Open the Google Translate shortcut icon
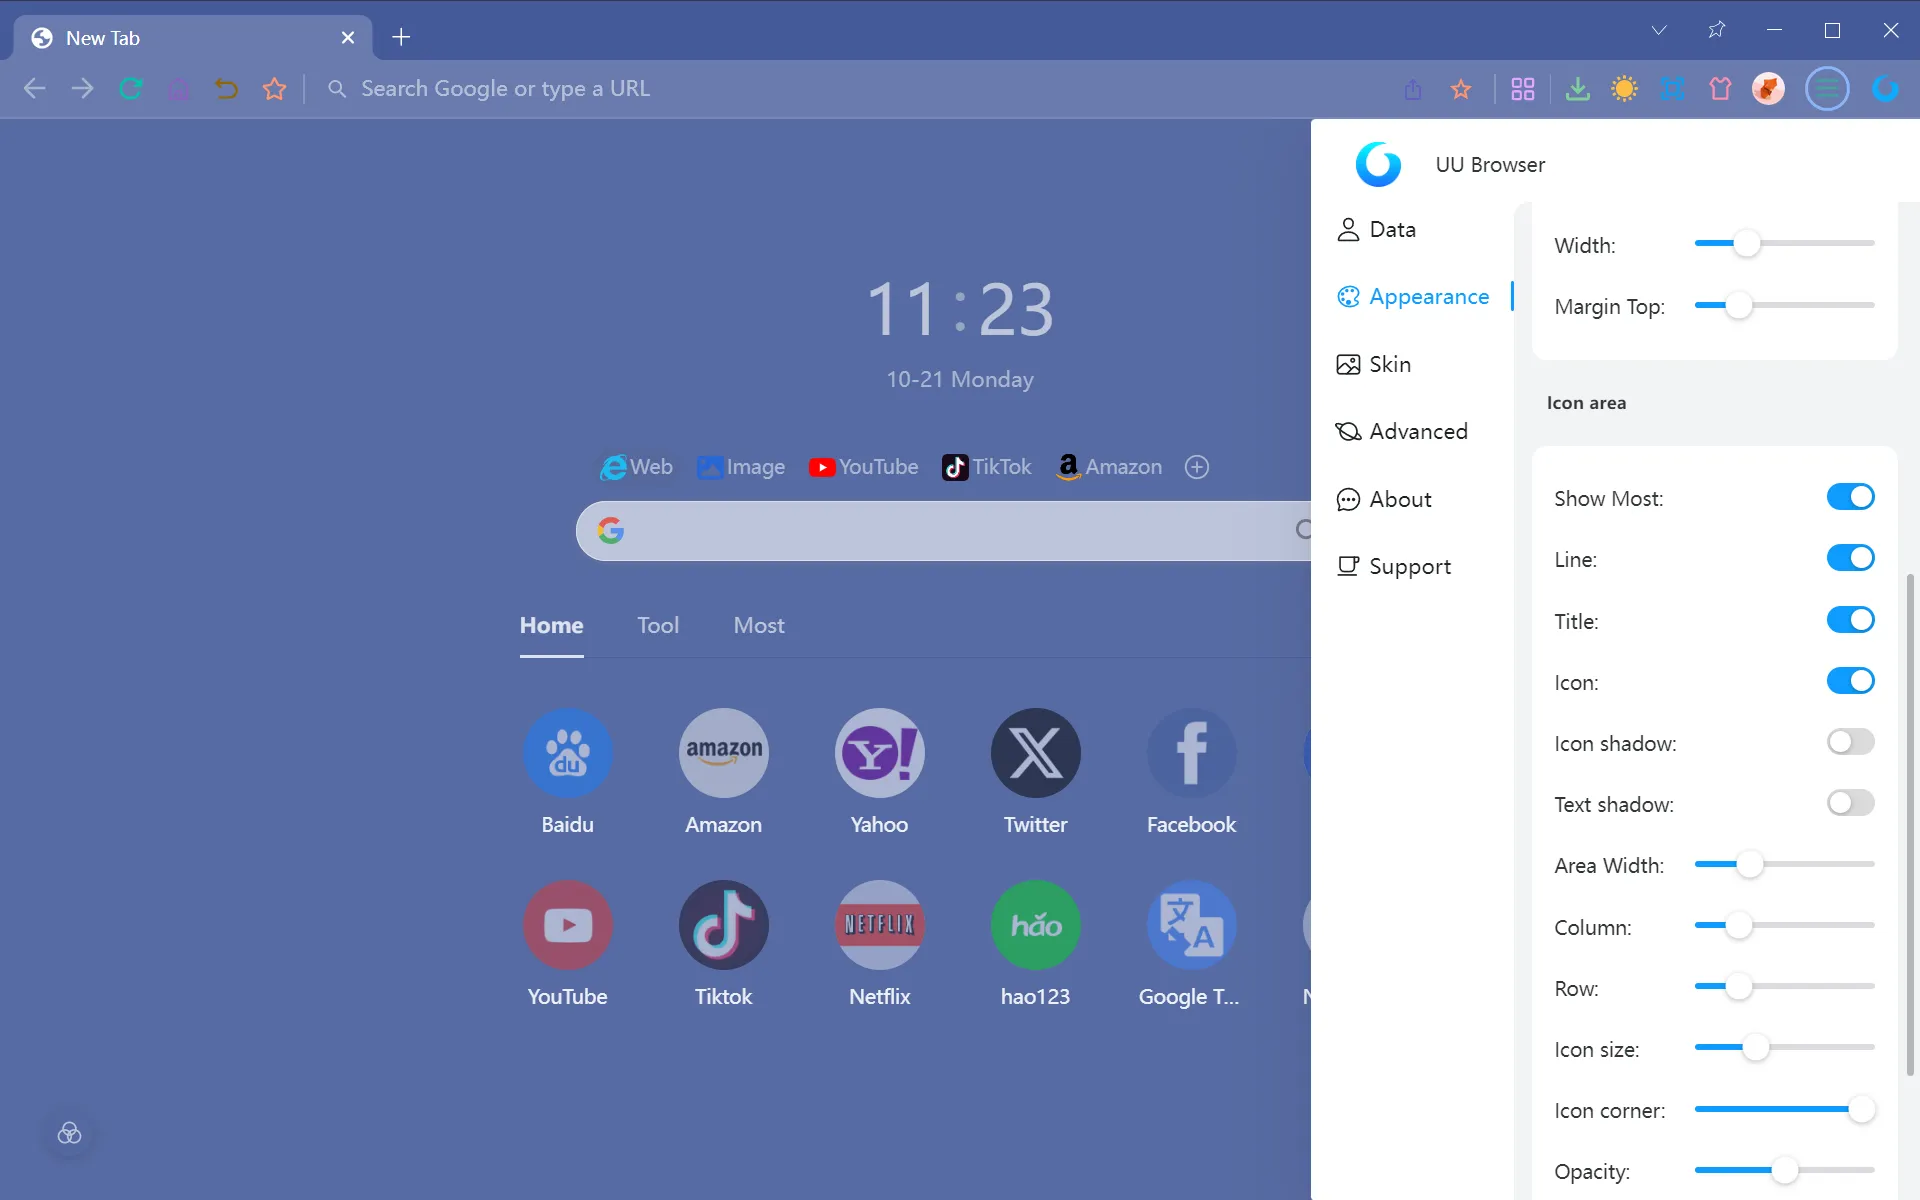 [1192, 924]
